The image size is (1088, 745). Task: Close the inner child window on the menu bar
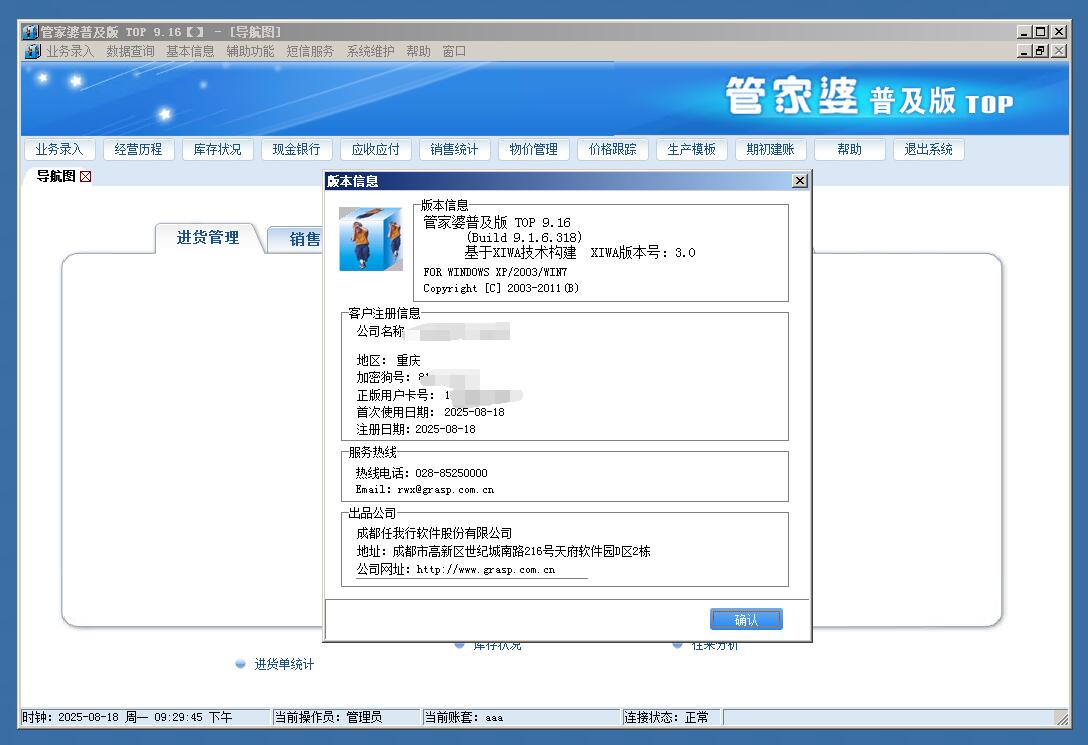[1059, 51]
